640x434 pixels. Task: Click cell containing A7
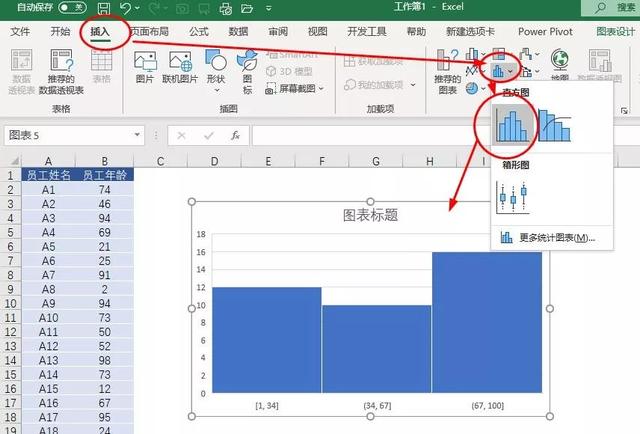pyautogui.click(x=49, y=275)
